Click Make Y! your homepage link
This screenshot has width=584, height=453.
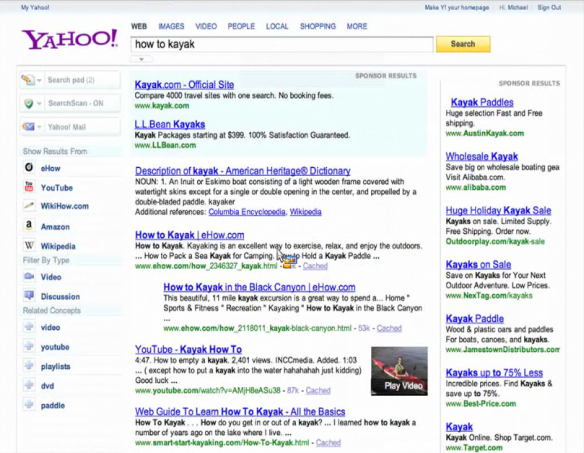tap(457, 7)
